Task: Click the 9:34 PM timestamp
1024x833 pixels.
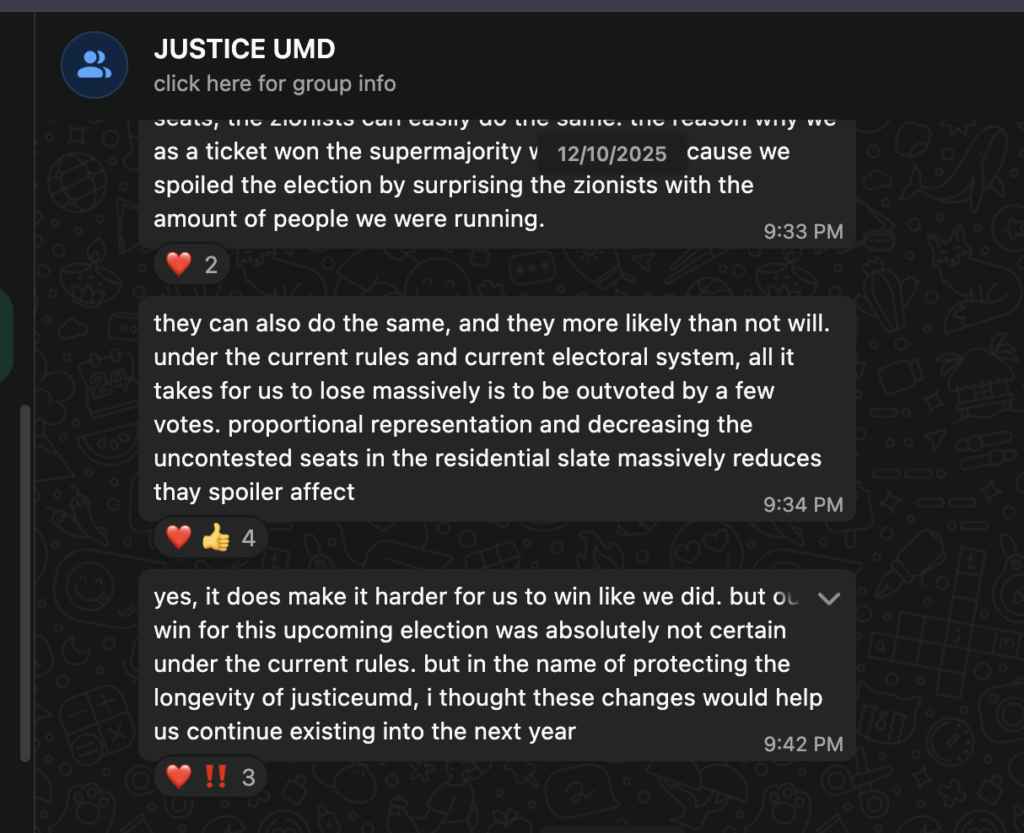Action: tap(803, 505)
